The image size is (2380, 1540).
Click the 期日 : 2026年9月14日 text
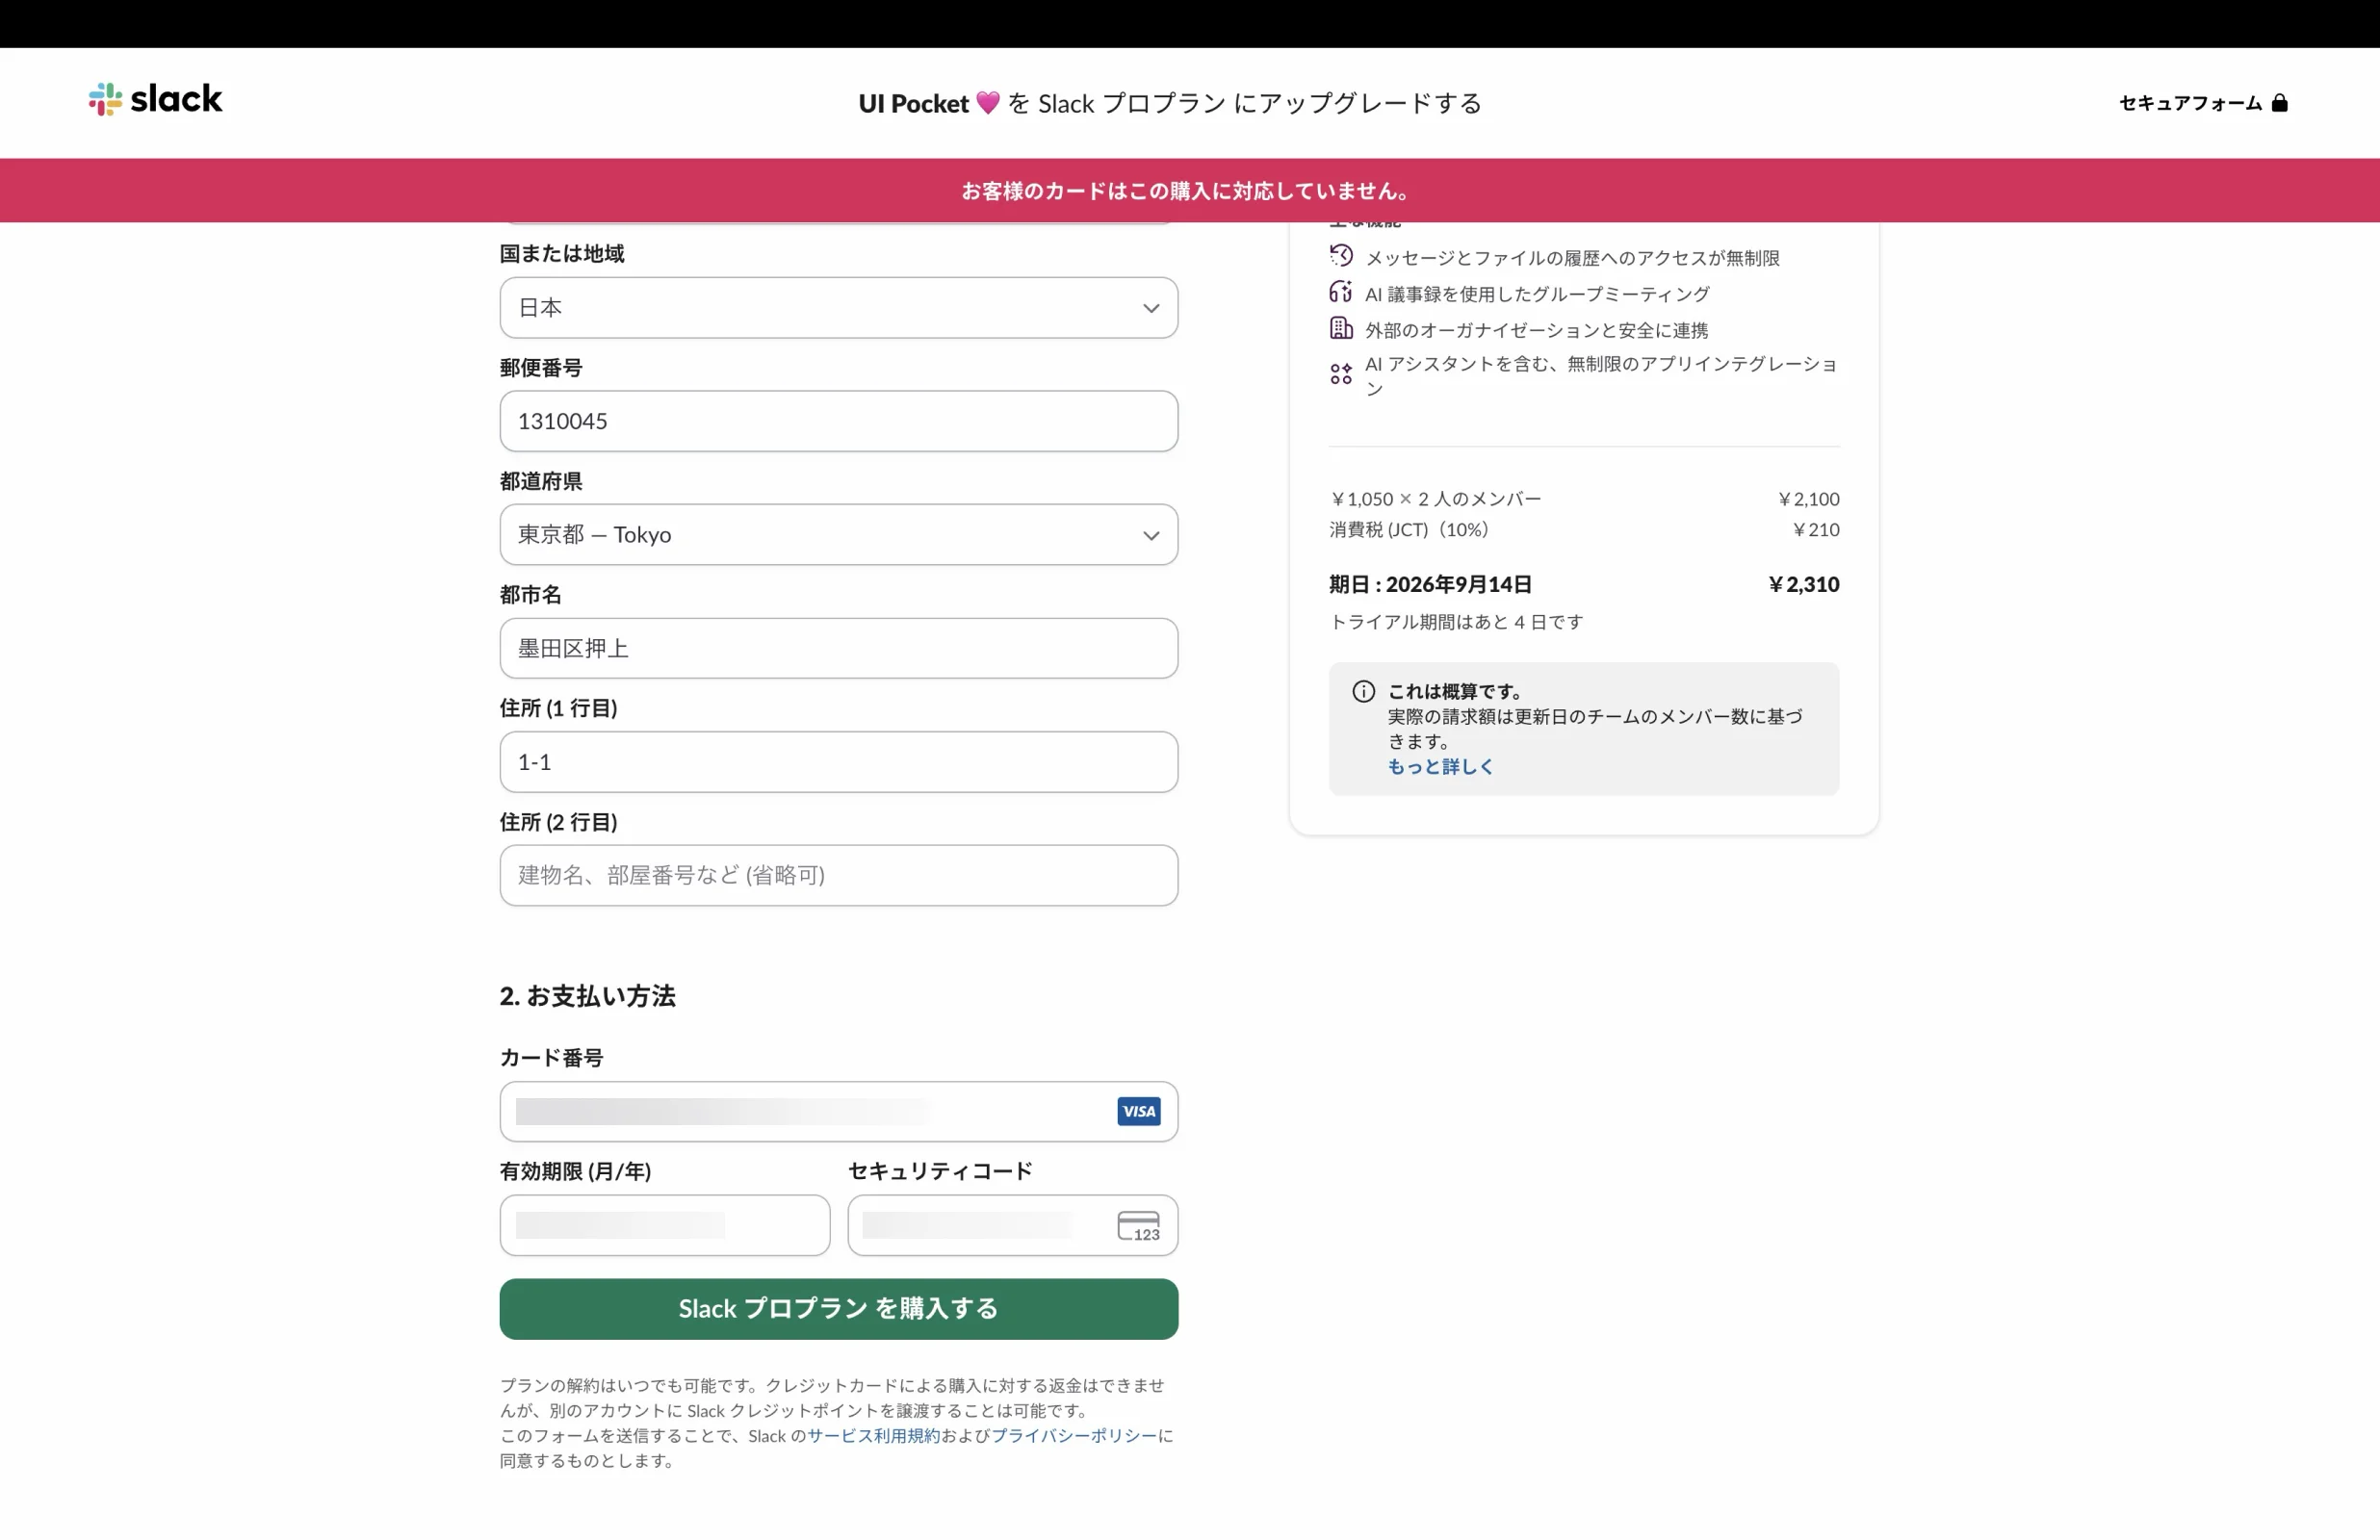pyautogui.click(x=1430, y=584)
